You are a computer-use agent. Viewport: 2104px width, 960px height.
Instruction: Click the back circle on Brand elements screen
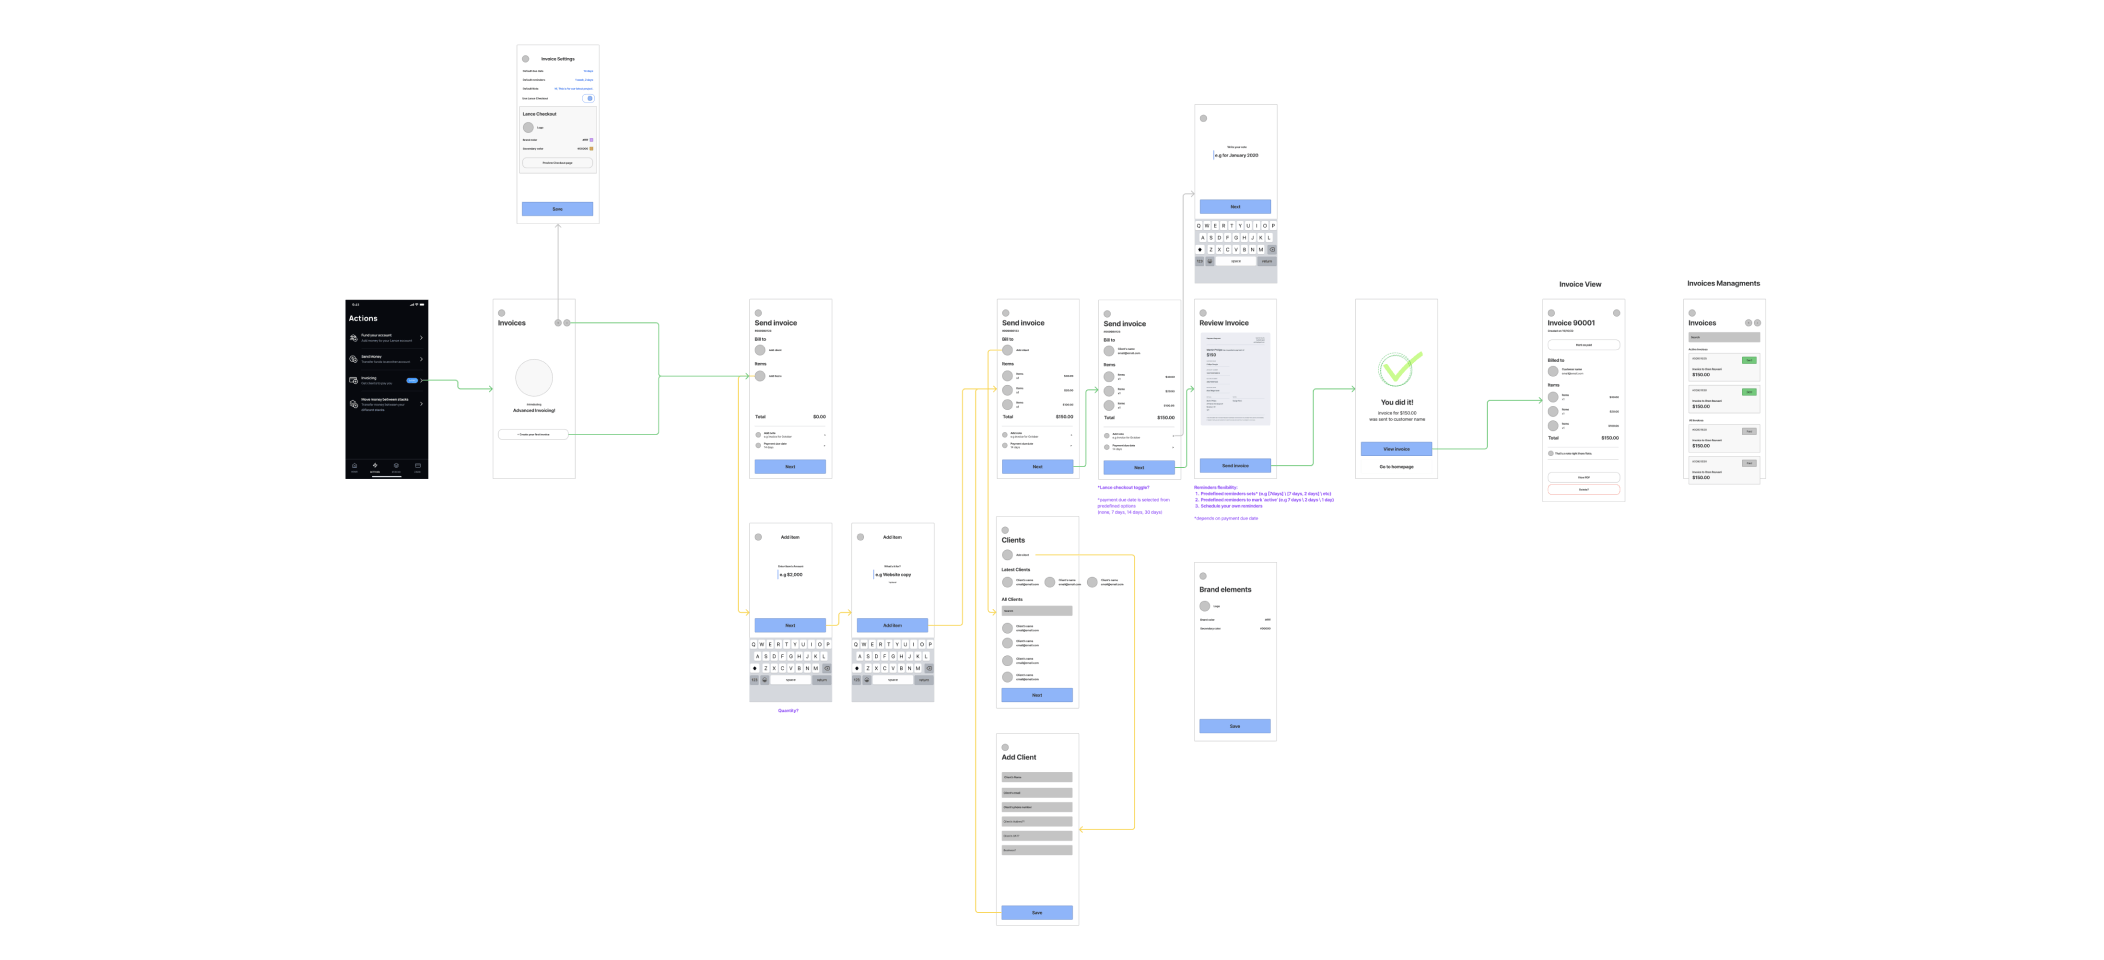(x=1203, y=576)
